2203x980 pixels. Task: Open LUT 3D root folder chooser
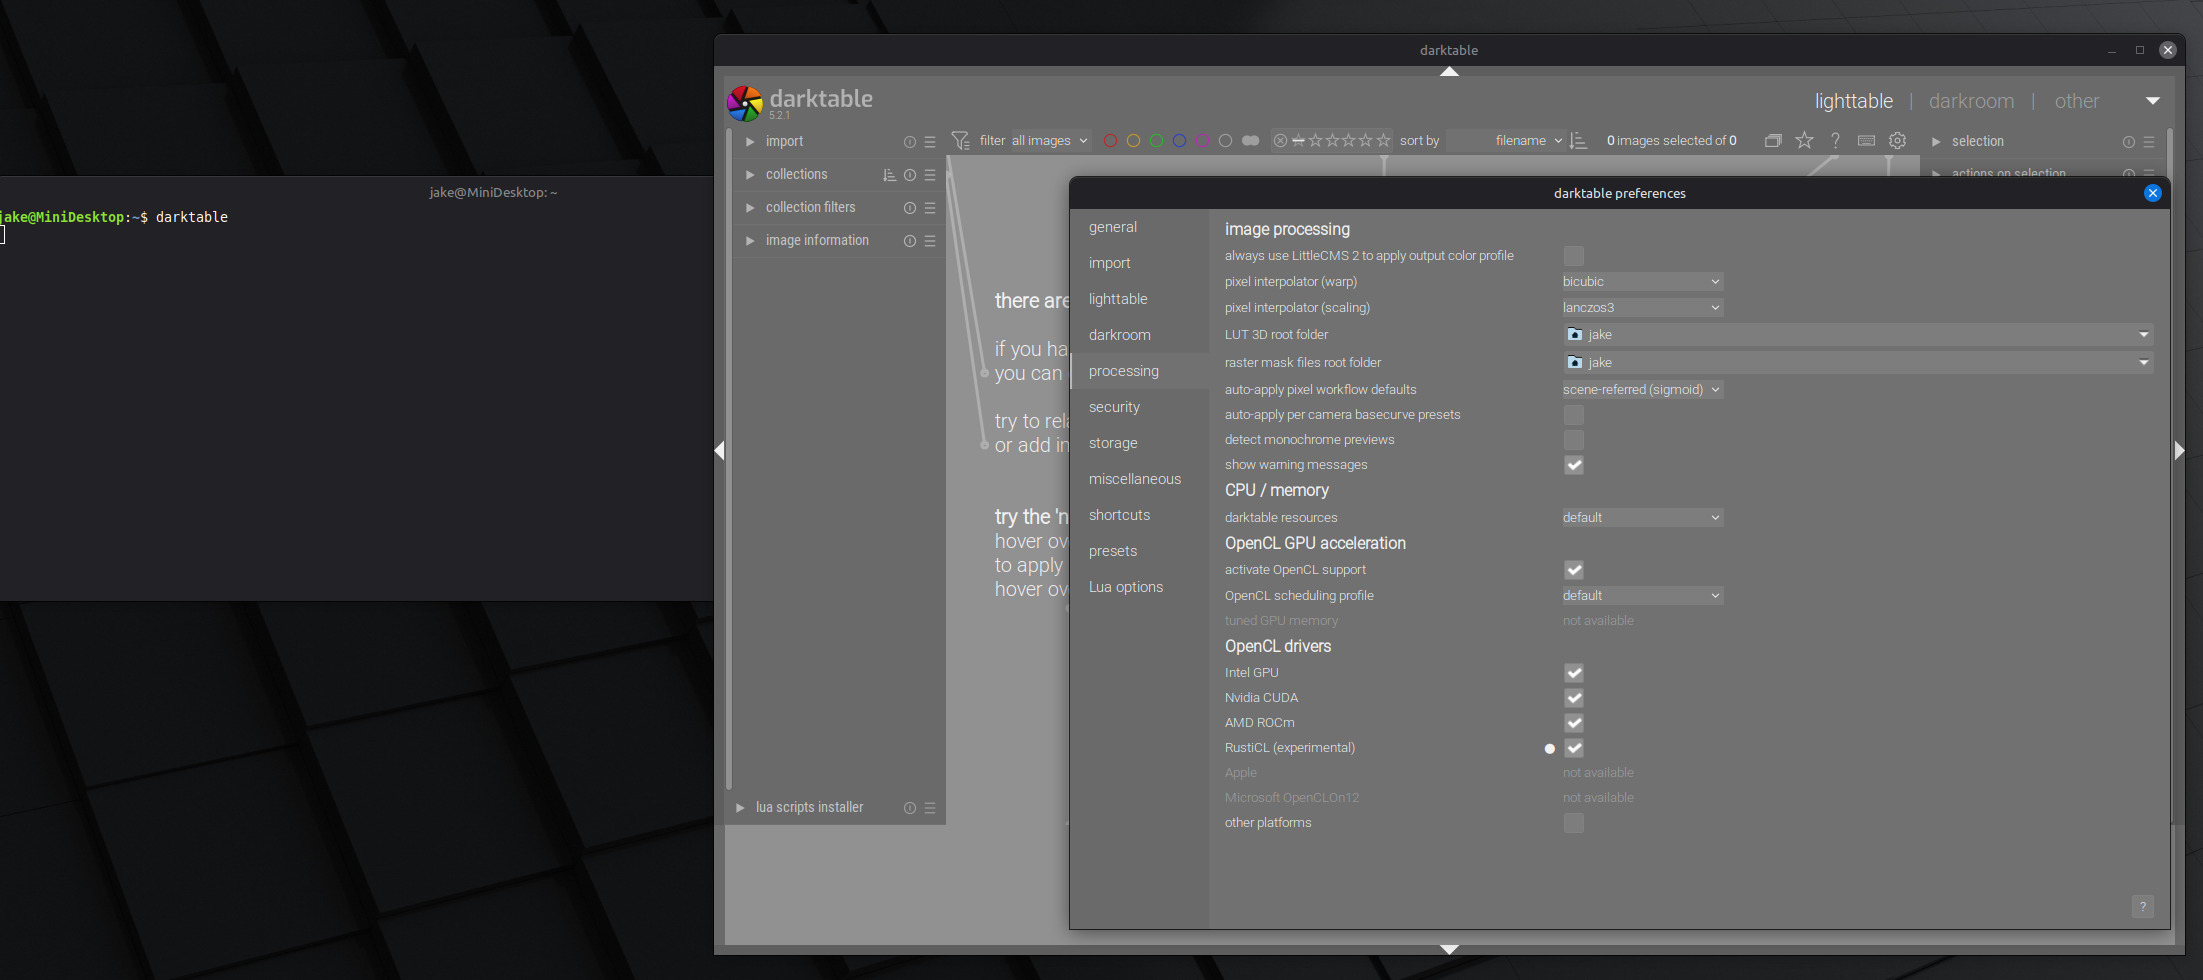[1857, 335]
